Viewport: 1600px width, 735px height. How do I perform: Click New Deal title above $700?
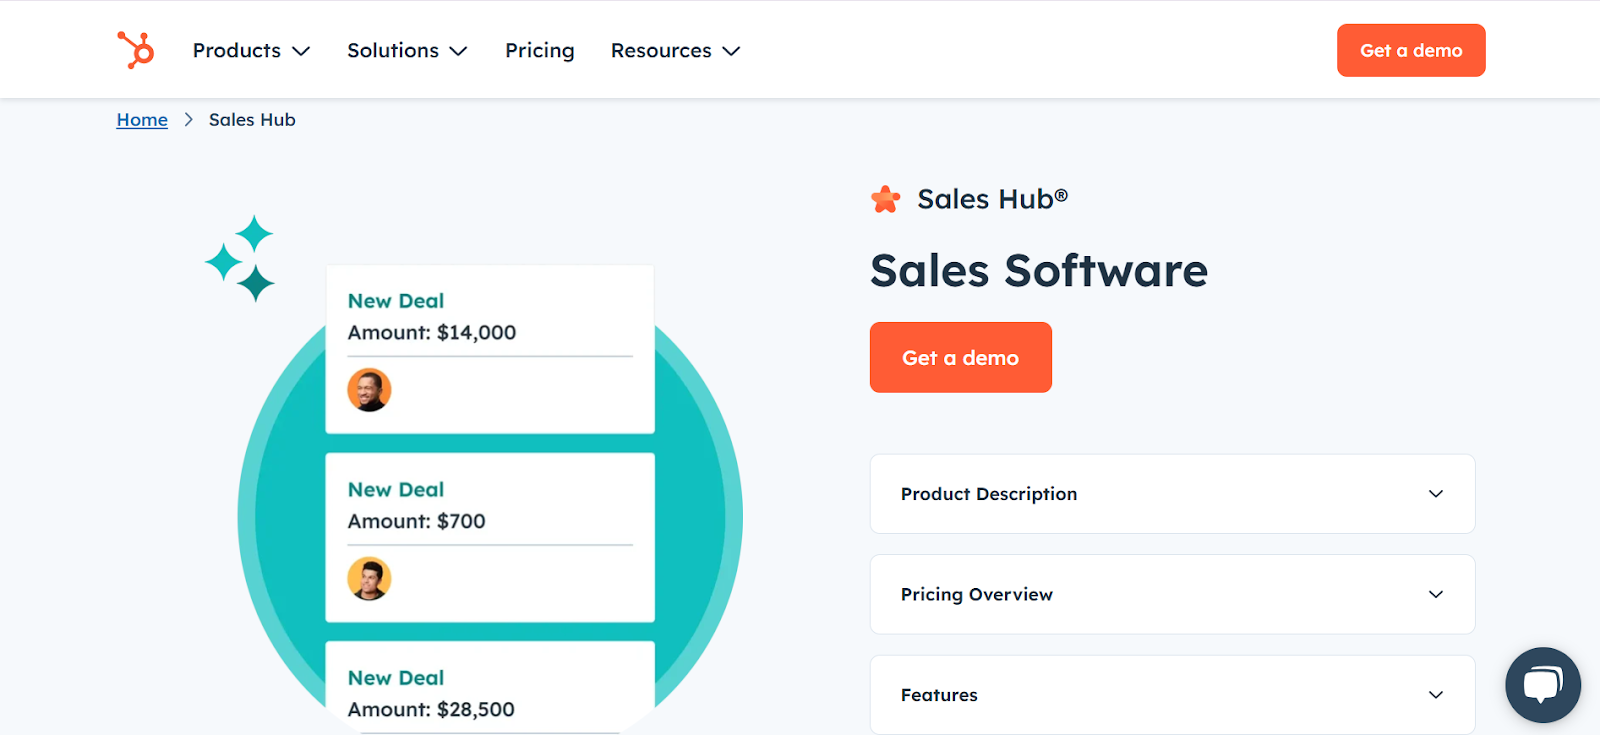click(x=396, y=490)
